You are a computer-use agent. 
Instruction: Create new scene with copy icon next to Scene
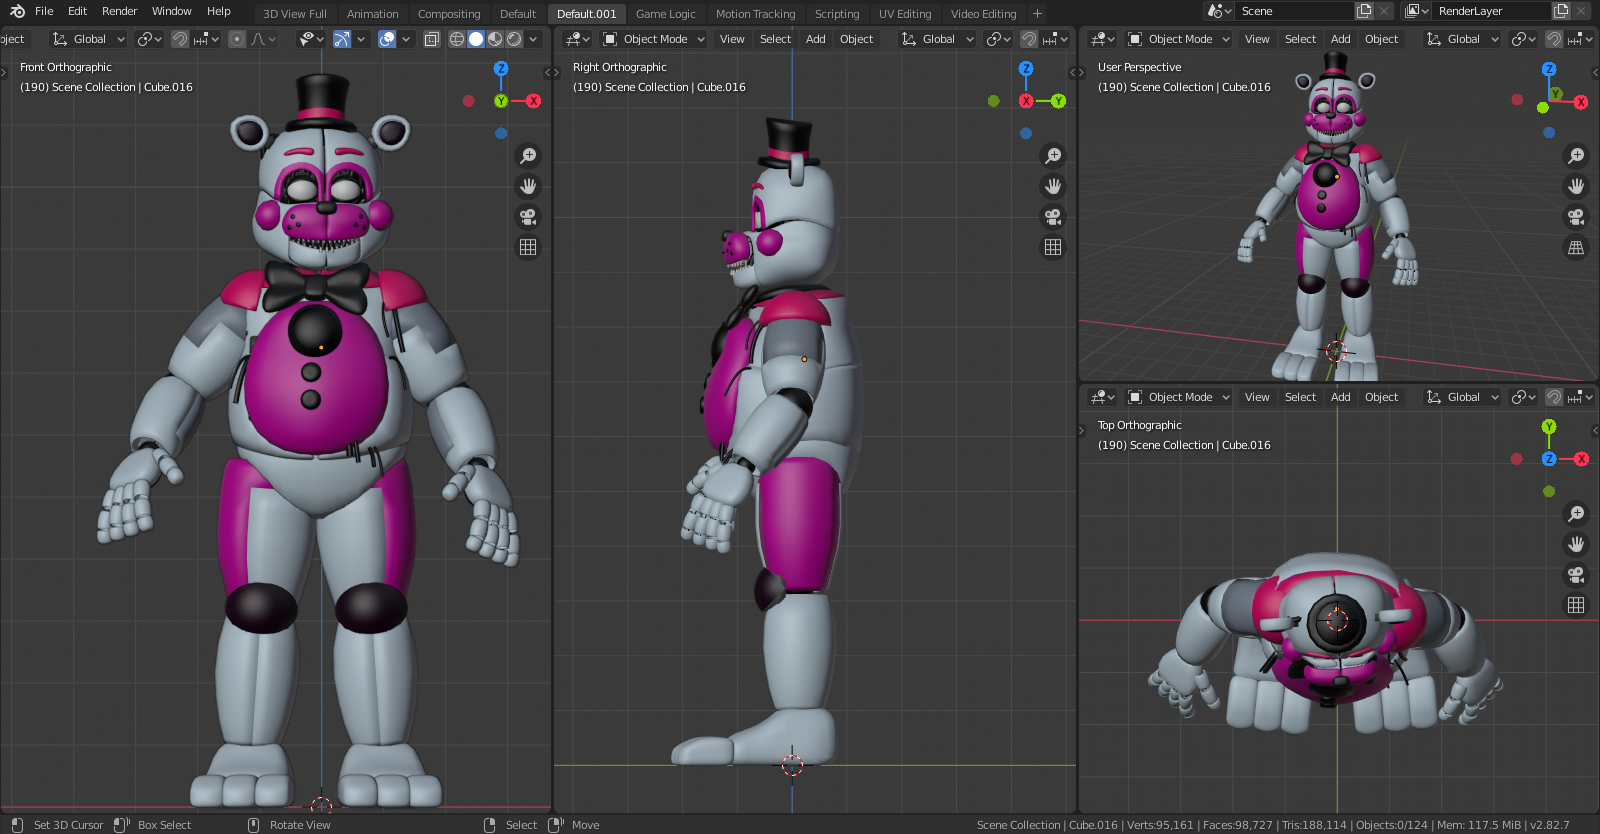[1364, 11]
